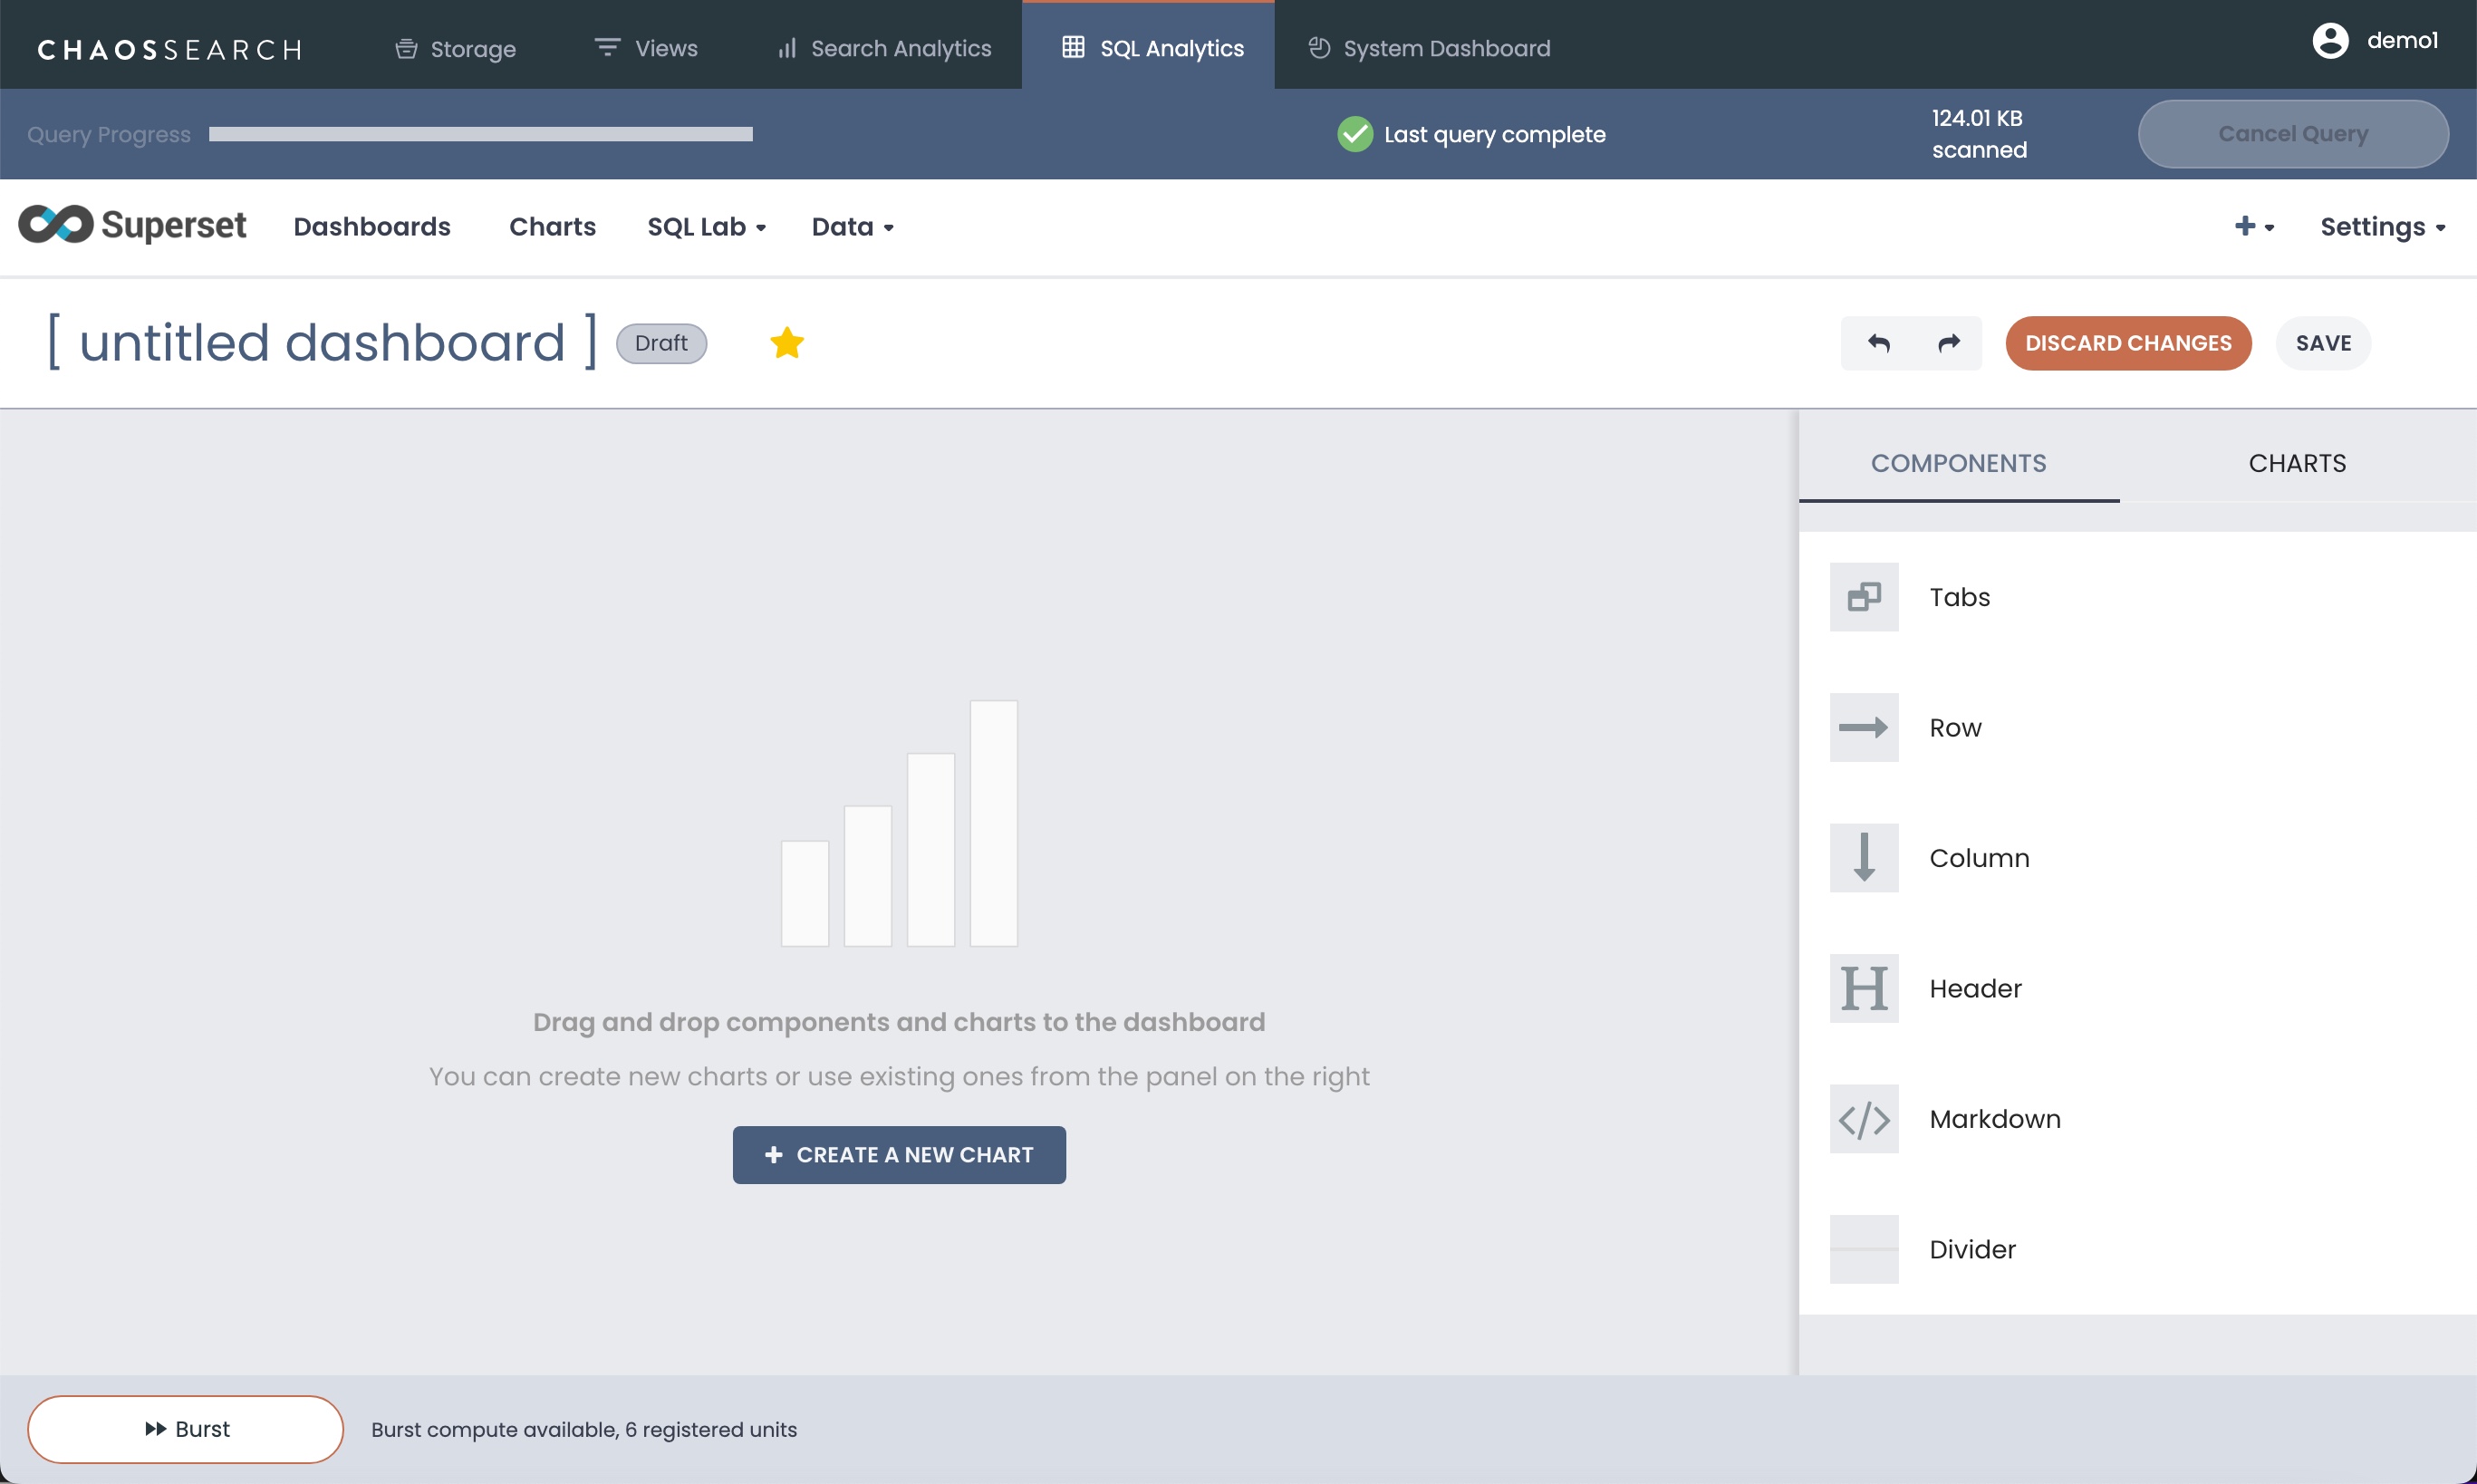This screenshot has height=1484, width=2477.
Task: Click the DISCARD CHANGES button
Action: [x=2128, y=343]
